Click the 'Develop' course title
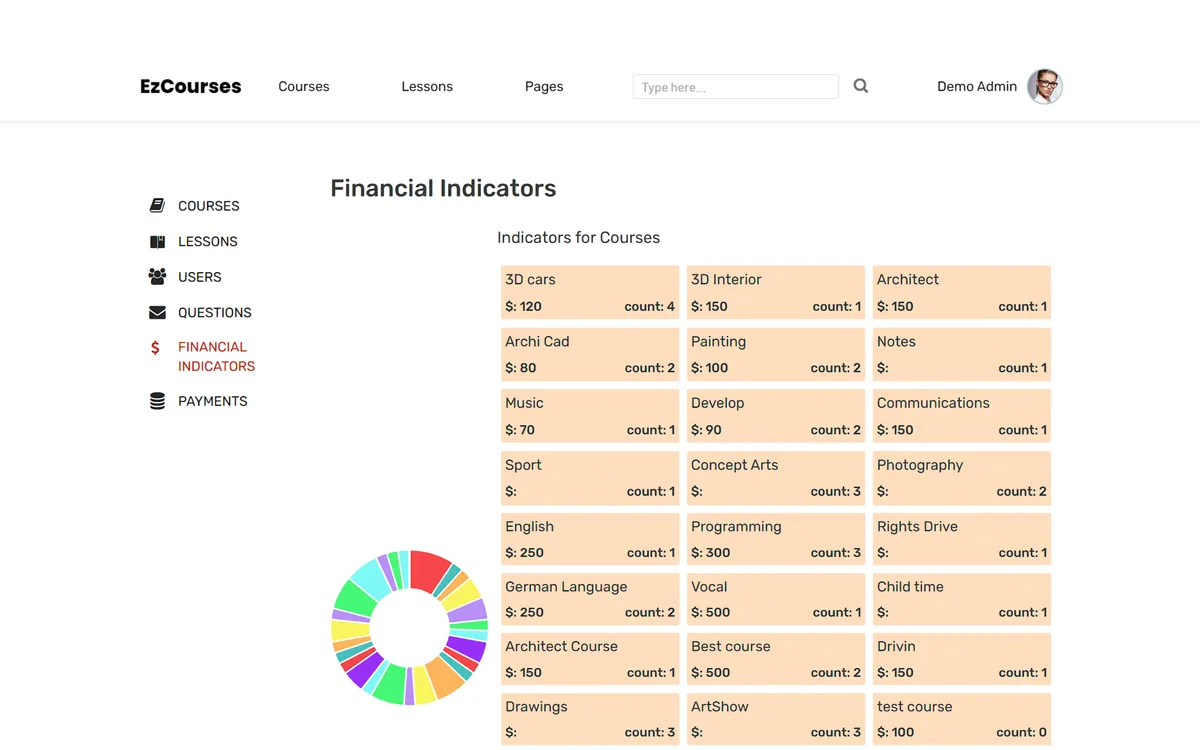The height and width of the screenshot is (750, 1200). click(718, 403)
